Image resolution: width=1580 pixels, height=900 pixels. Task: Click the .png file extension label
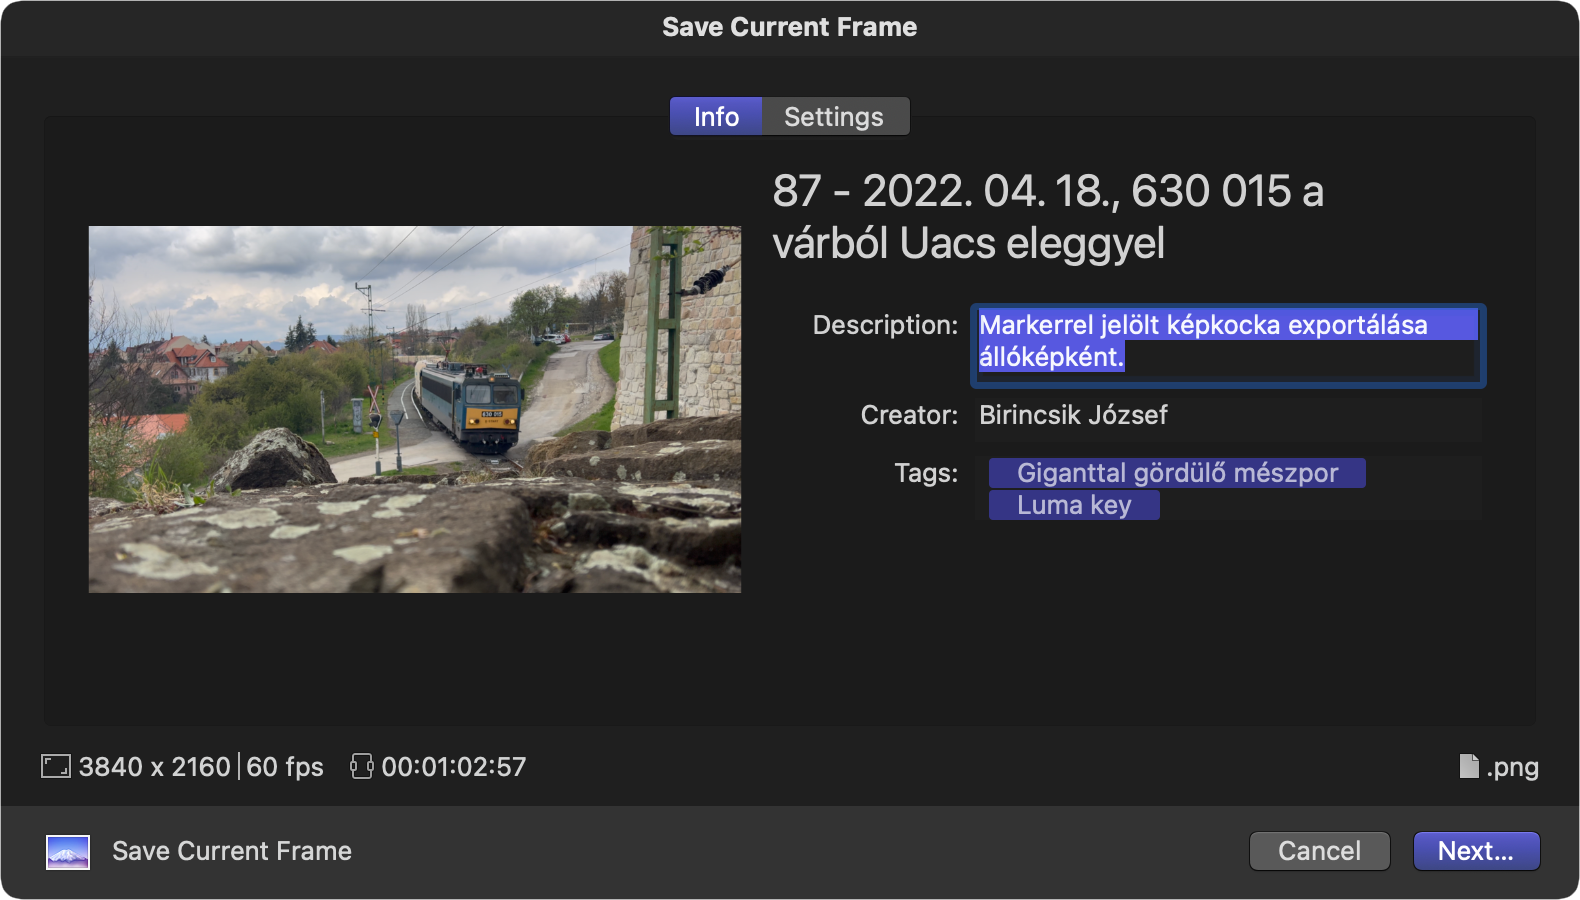coord(1512,768)
